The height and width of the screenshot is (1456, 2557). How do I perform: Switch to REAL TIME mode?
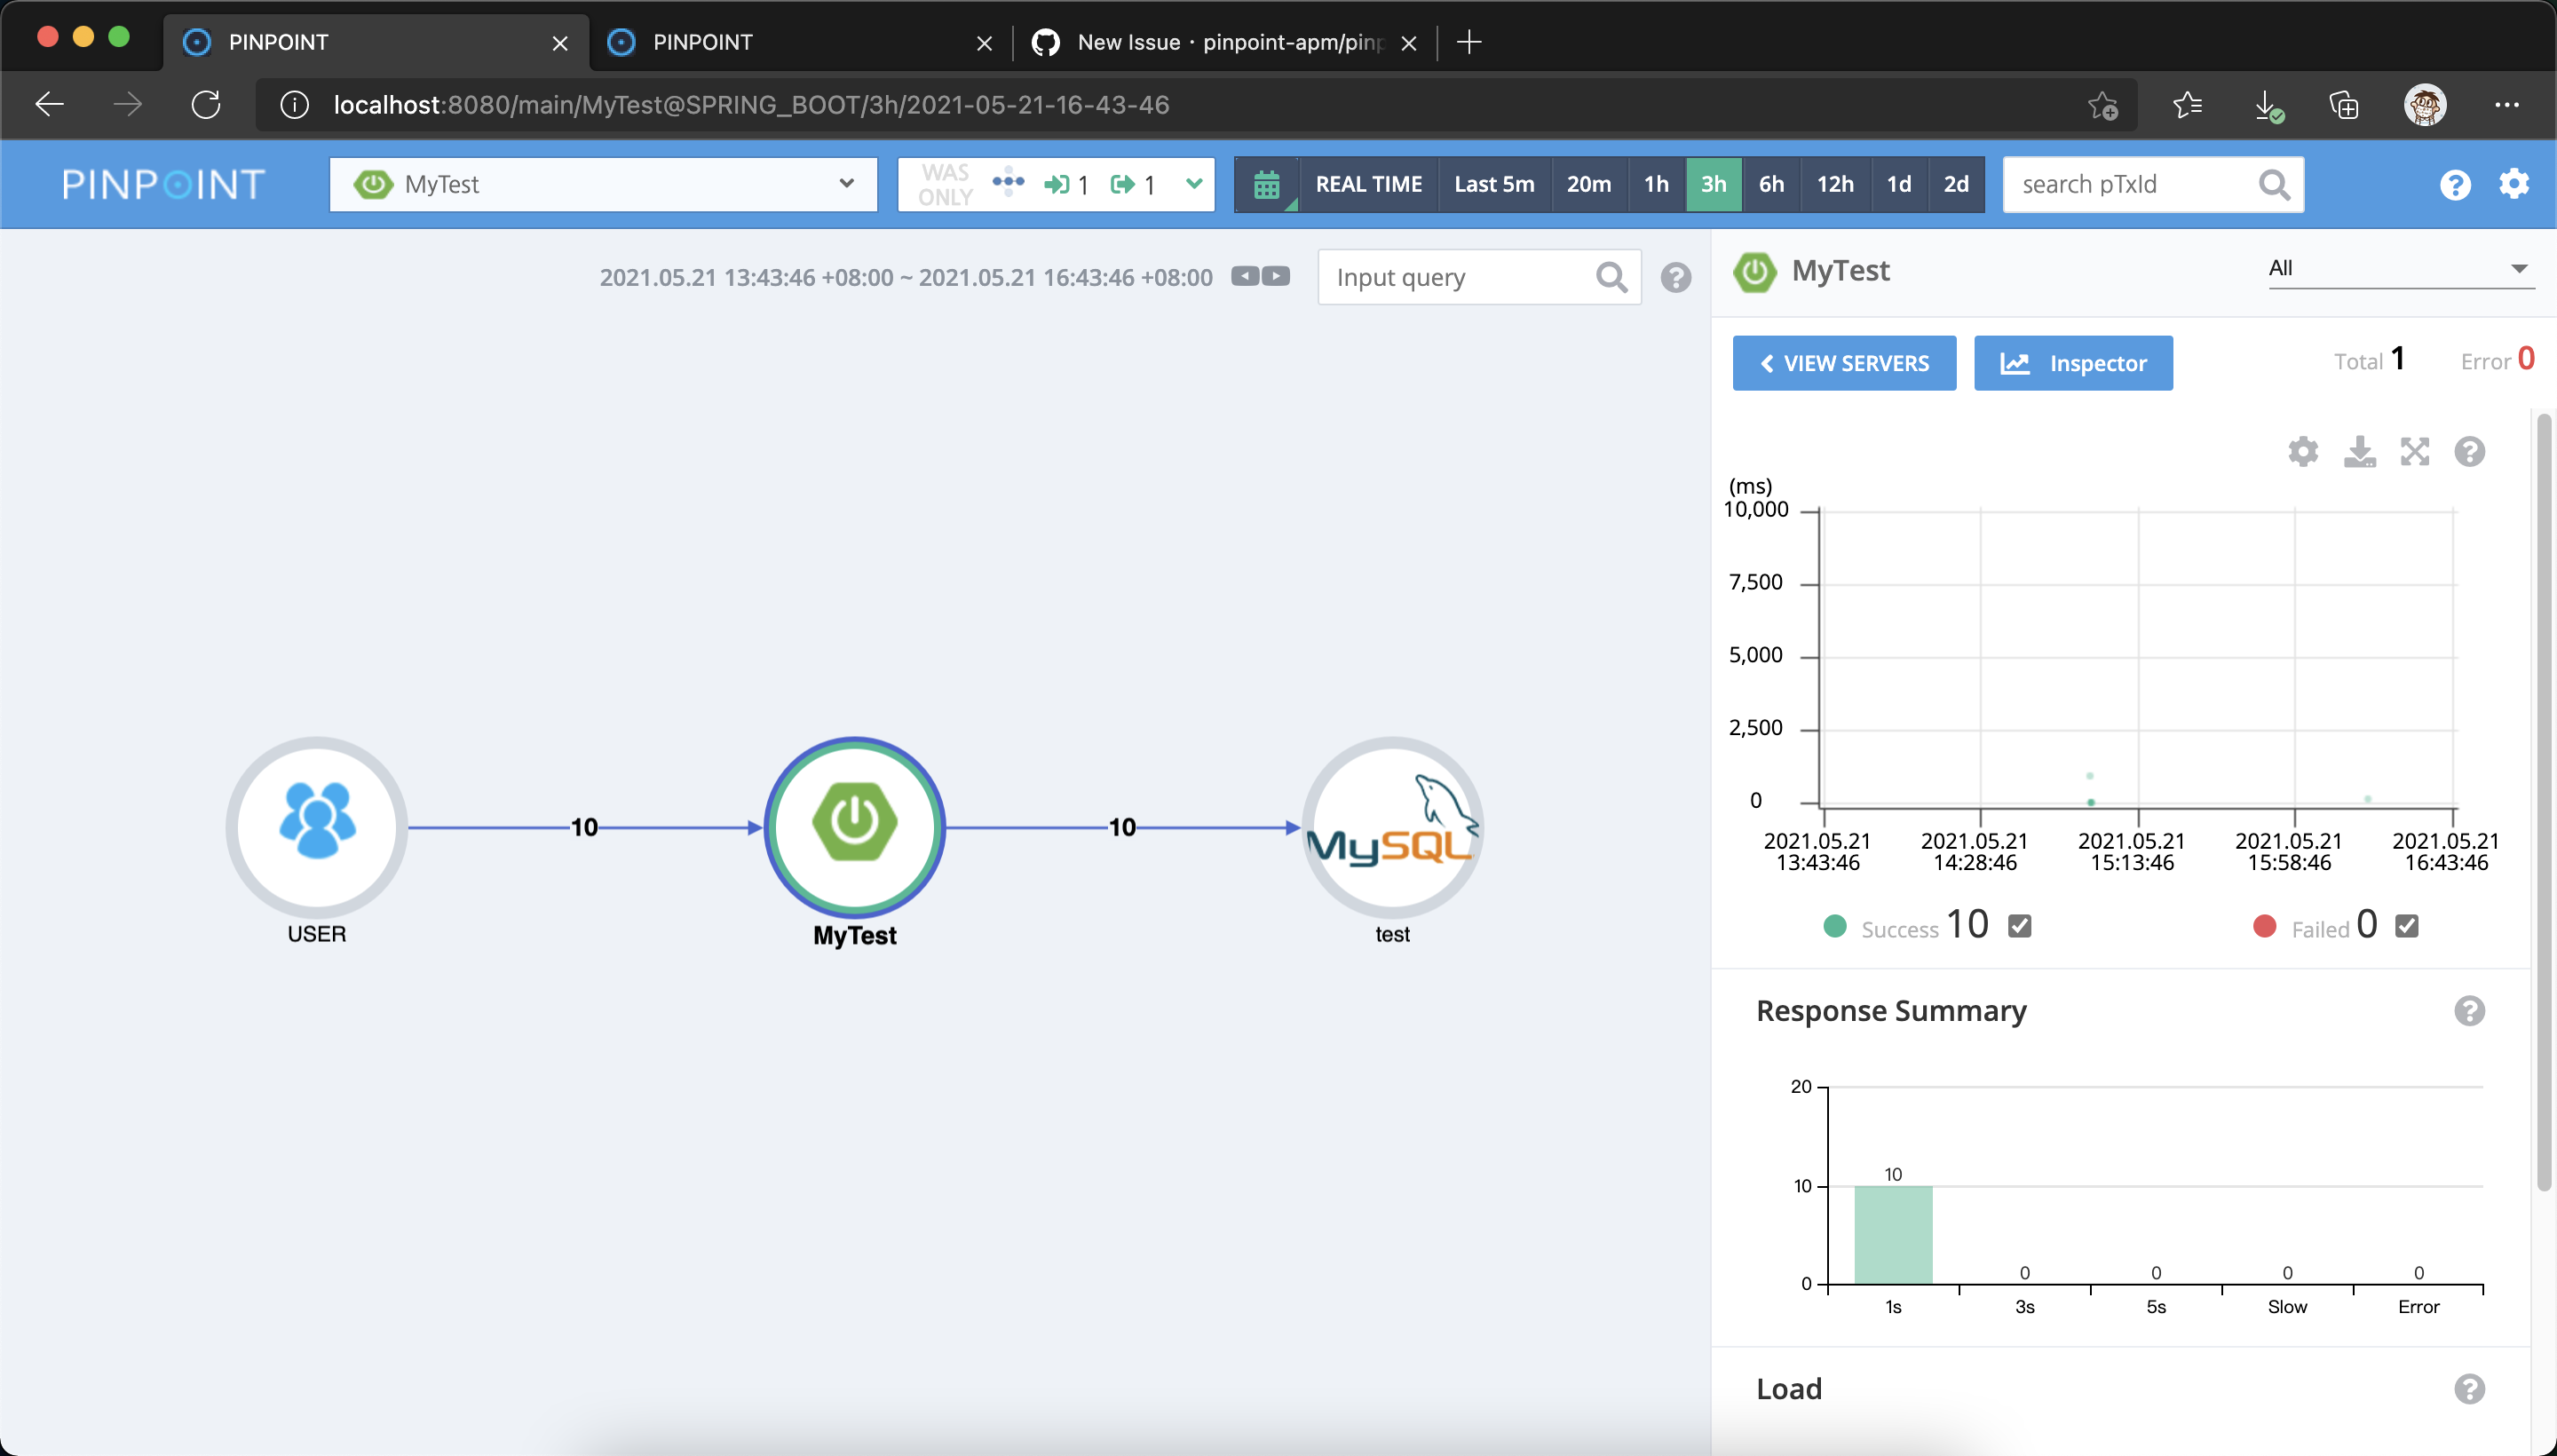click(x=1368, y=185)
